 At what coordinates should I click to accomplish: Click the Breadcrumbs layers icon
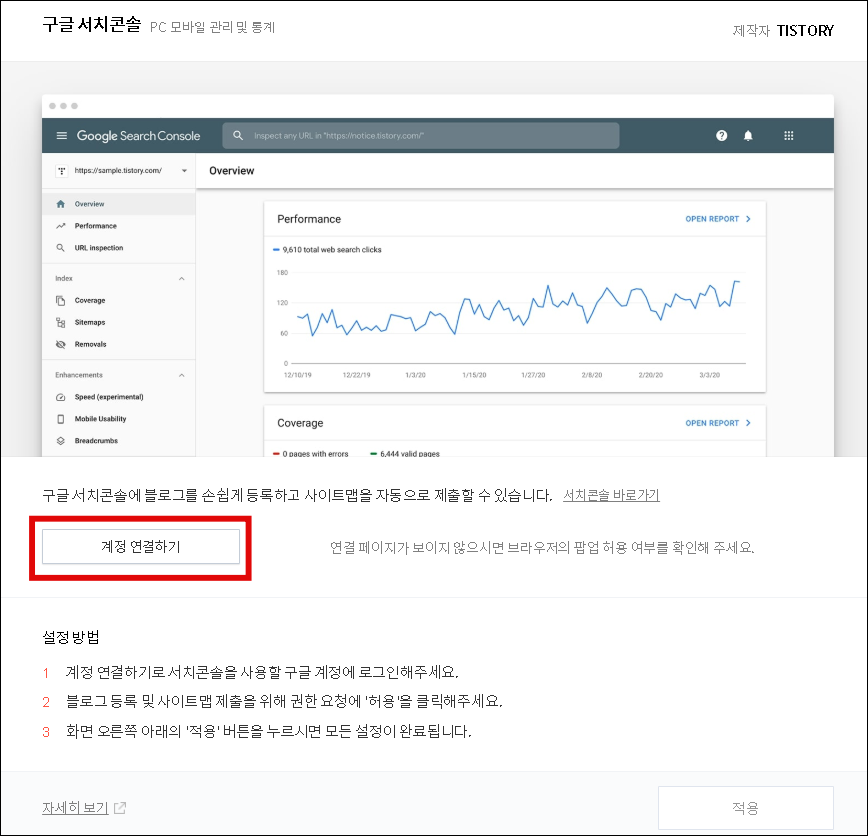click(60, 441)
